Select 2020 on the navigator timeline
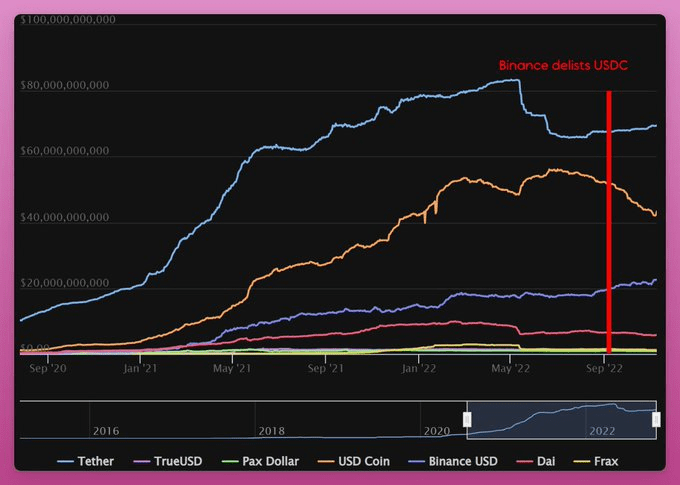Image resolution: width=680 pixels, height=485 pixels. pos(437,430)
